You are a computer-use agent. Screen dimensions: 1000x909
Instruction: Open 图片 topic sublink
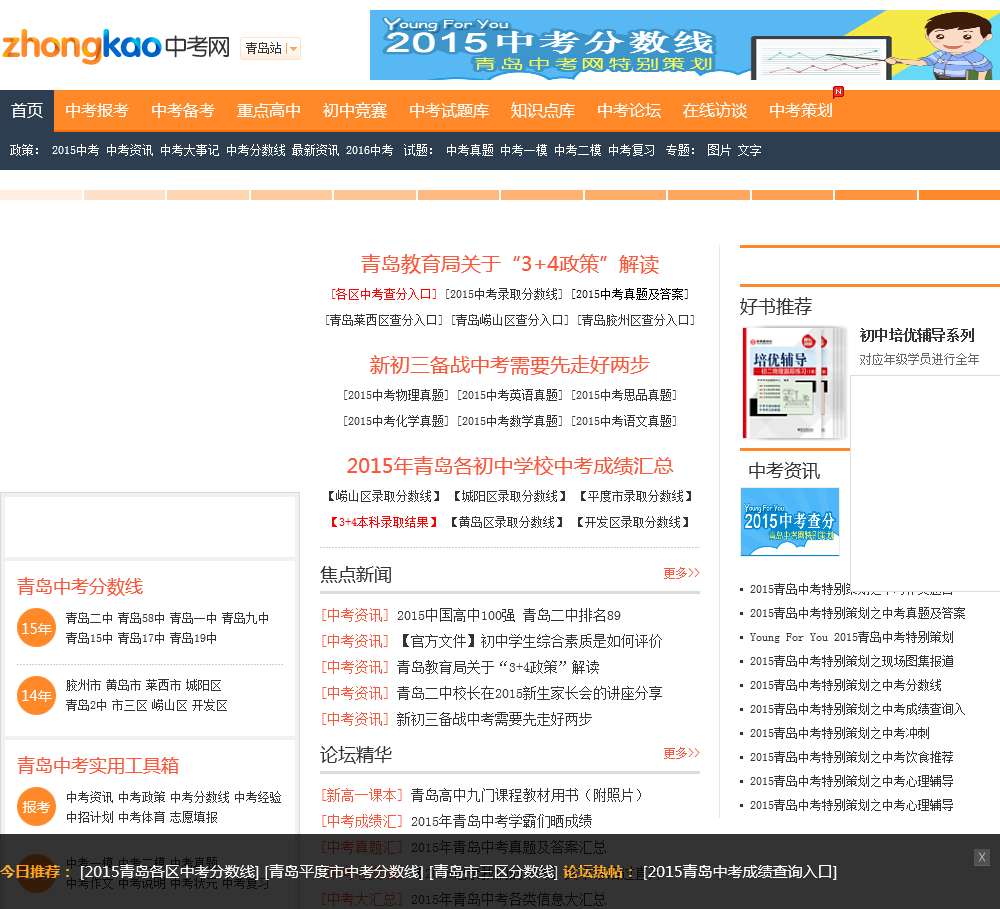(719, 151)
